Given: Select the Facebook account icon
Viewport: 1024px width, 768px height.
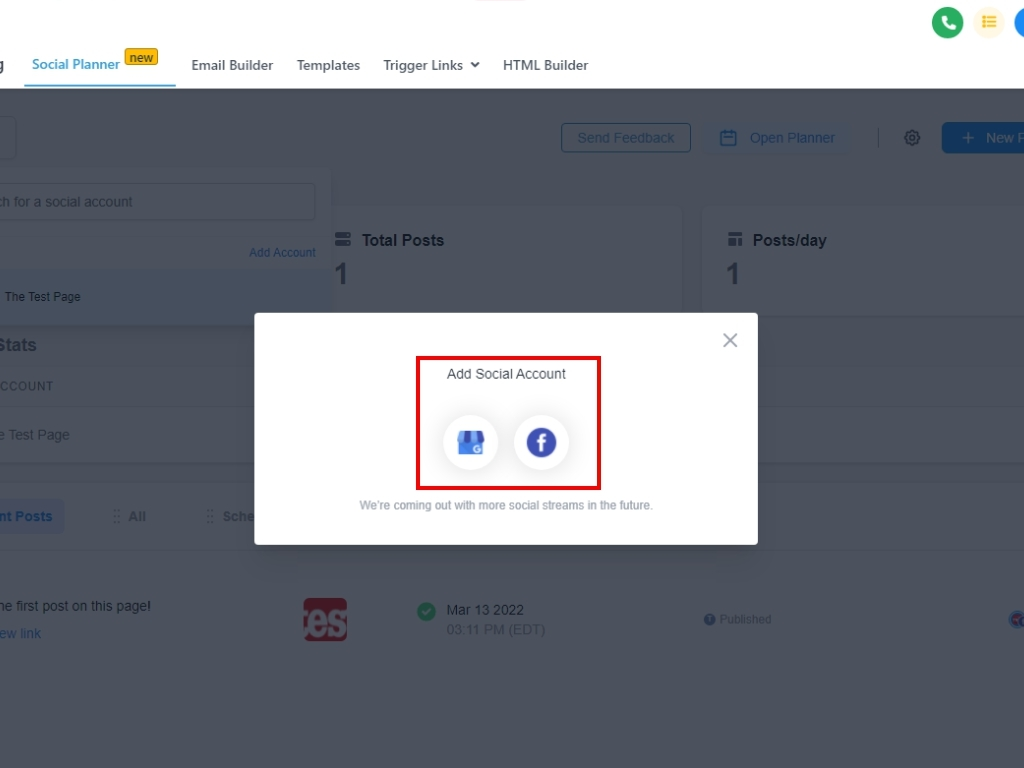Looking at the screenshot, I should pyautogui.click(x=541, y=443).
